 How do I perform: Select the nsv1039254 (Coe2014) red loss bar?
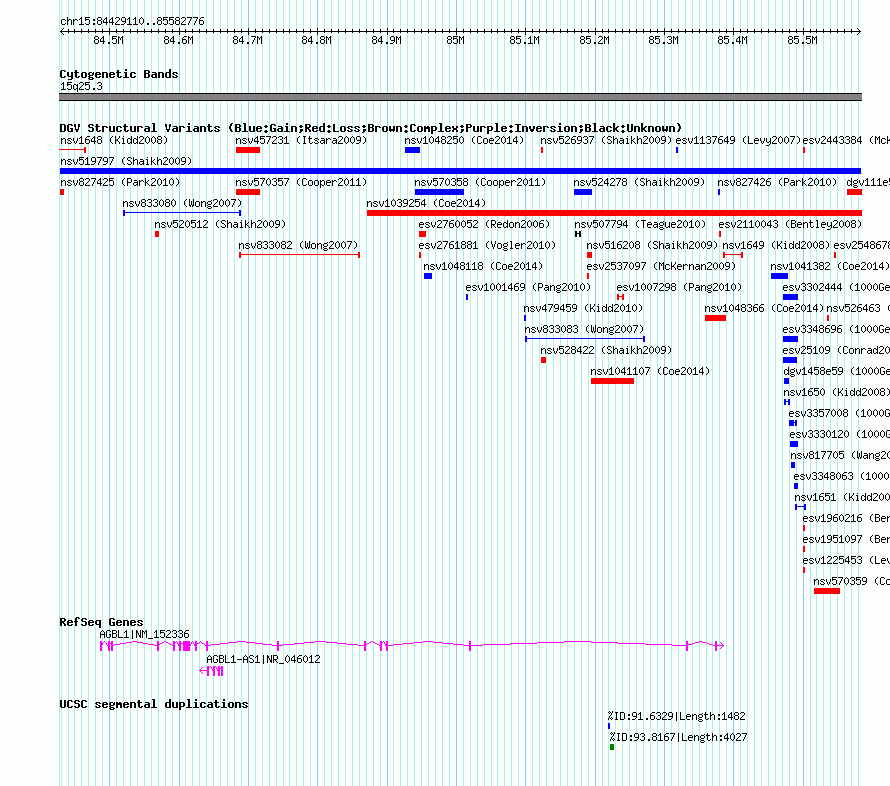tap(614, 213)
